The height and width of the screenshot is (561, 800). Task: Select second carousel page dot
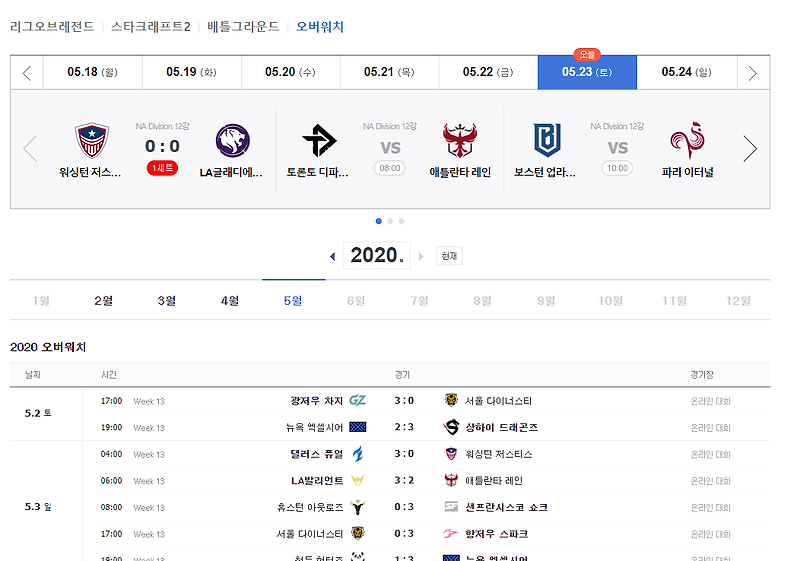390,221
